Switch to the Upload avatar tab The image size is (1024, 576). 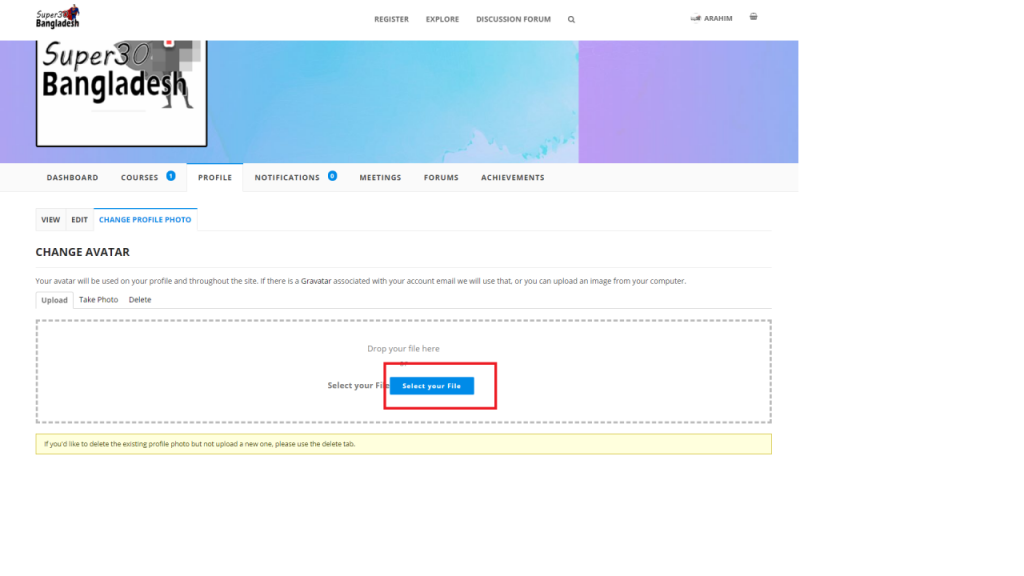point(54,300)
